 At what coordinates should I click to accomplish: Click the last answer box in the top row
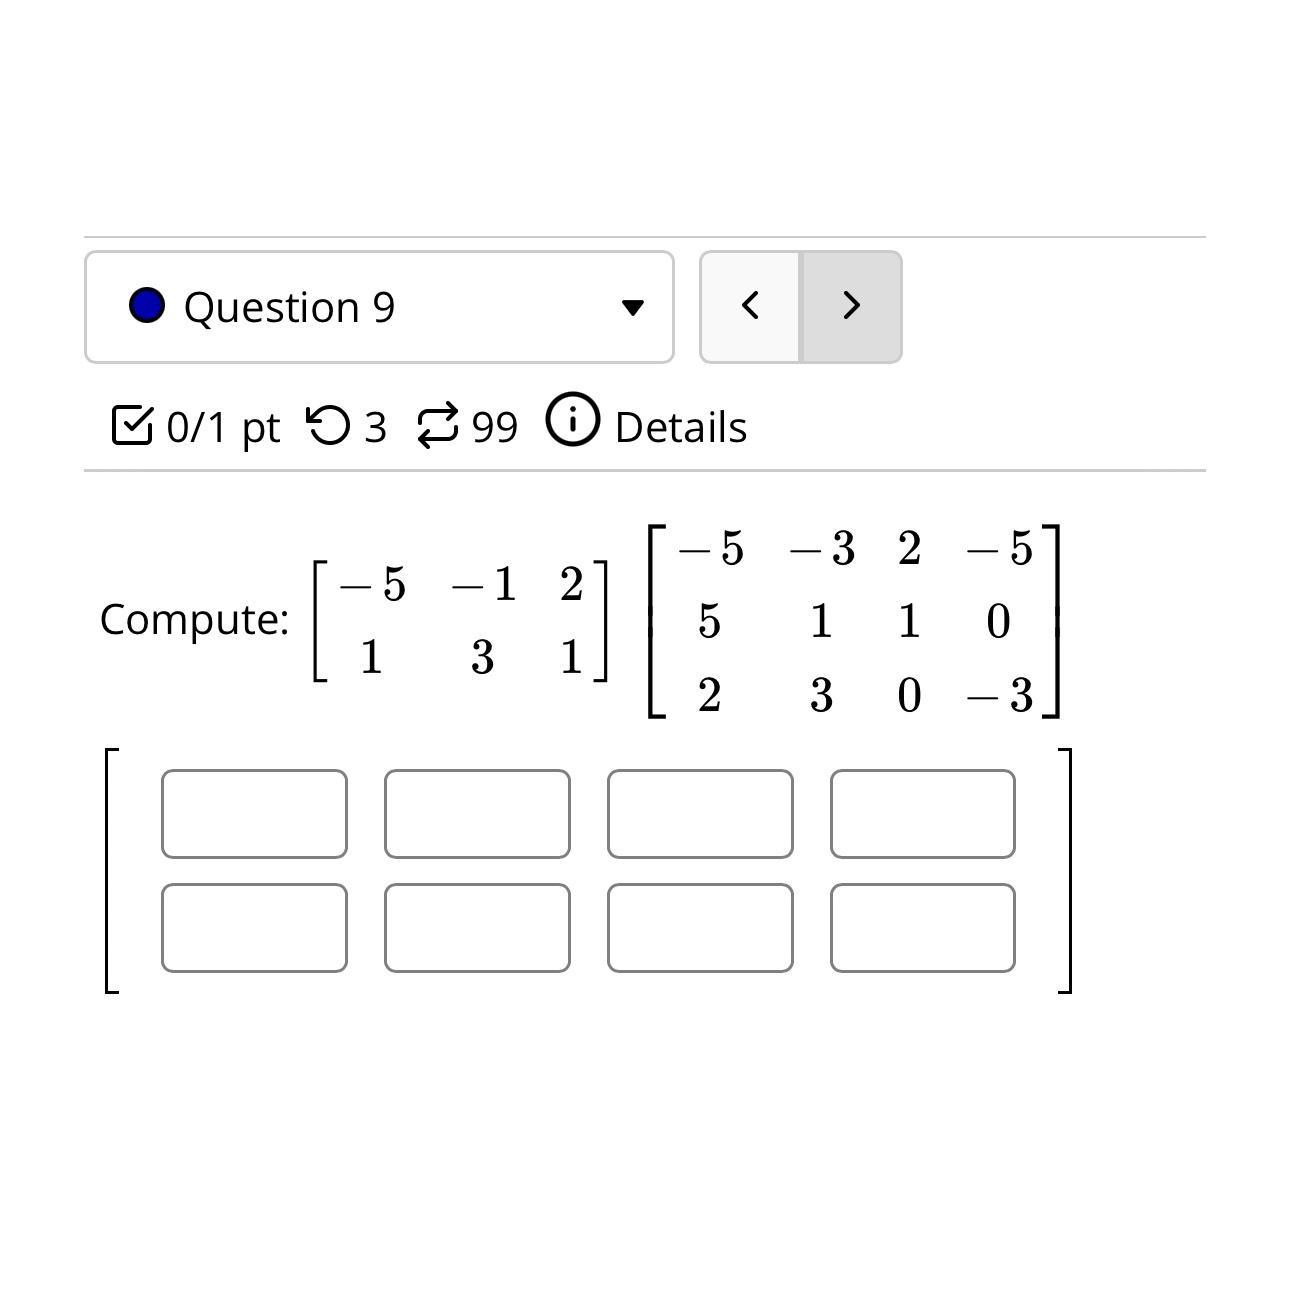(922, 813)
